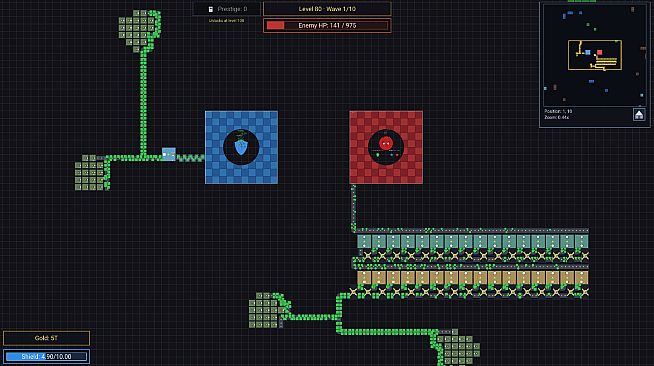Screen dimensions: 654x366
Task: Click the first X-shaped tile under teal towers
Action: 368,256
